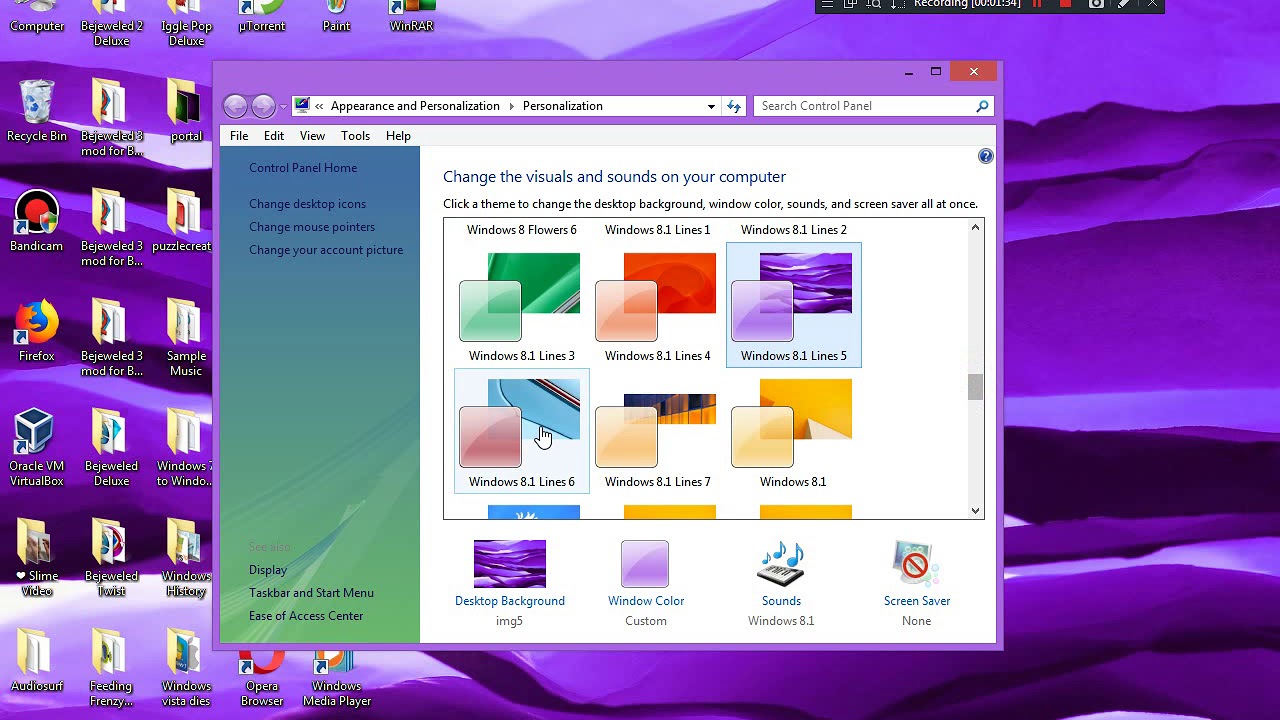Open the File menu
Viewport: 1280px width, 720px height.
[239, 136]
